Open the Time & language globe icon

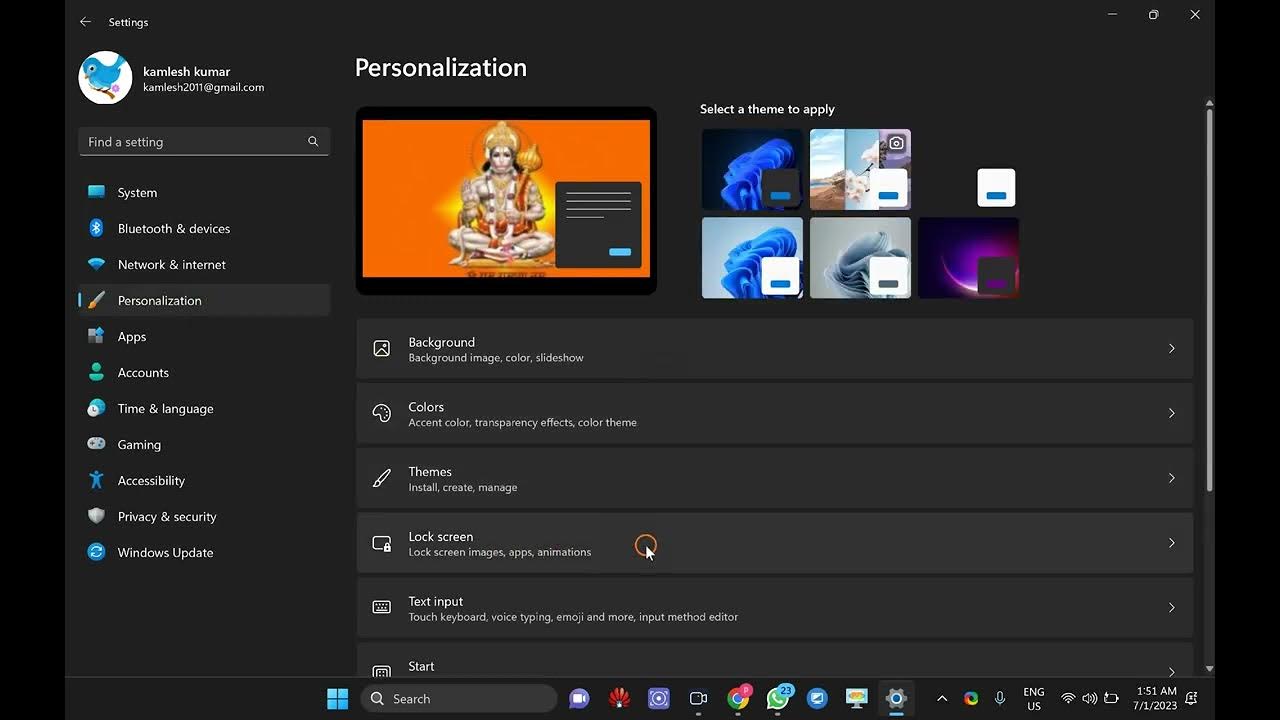pyautogui.click(x=96, y=408)
